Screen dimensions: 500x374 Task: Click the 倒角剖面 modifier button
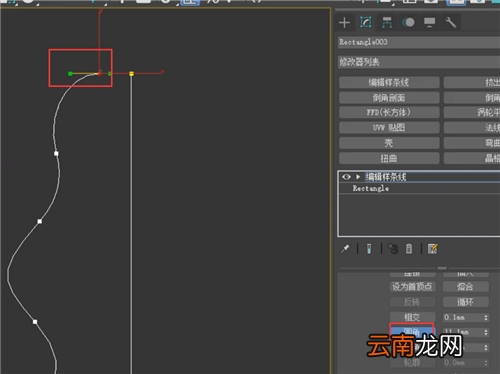tap(389, 98)
